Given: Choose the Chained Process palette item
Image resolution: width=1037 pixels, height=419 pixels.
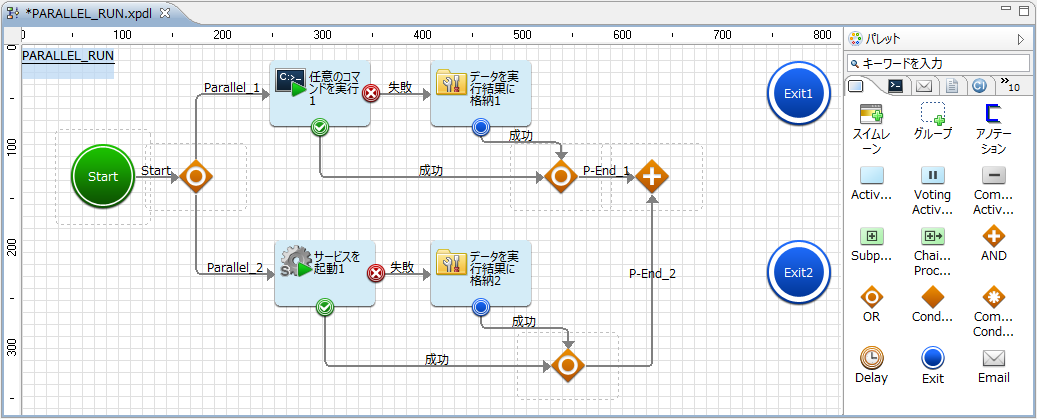Looking at the screenshot, I should coord(933,252).
